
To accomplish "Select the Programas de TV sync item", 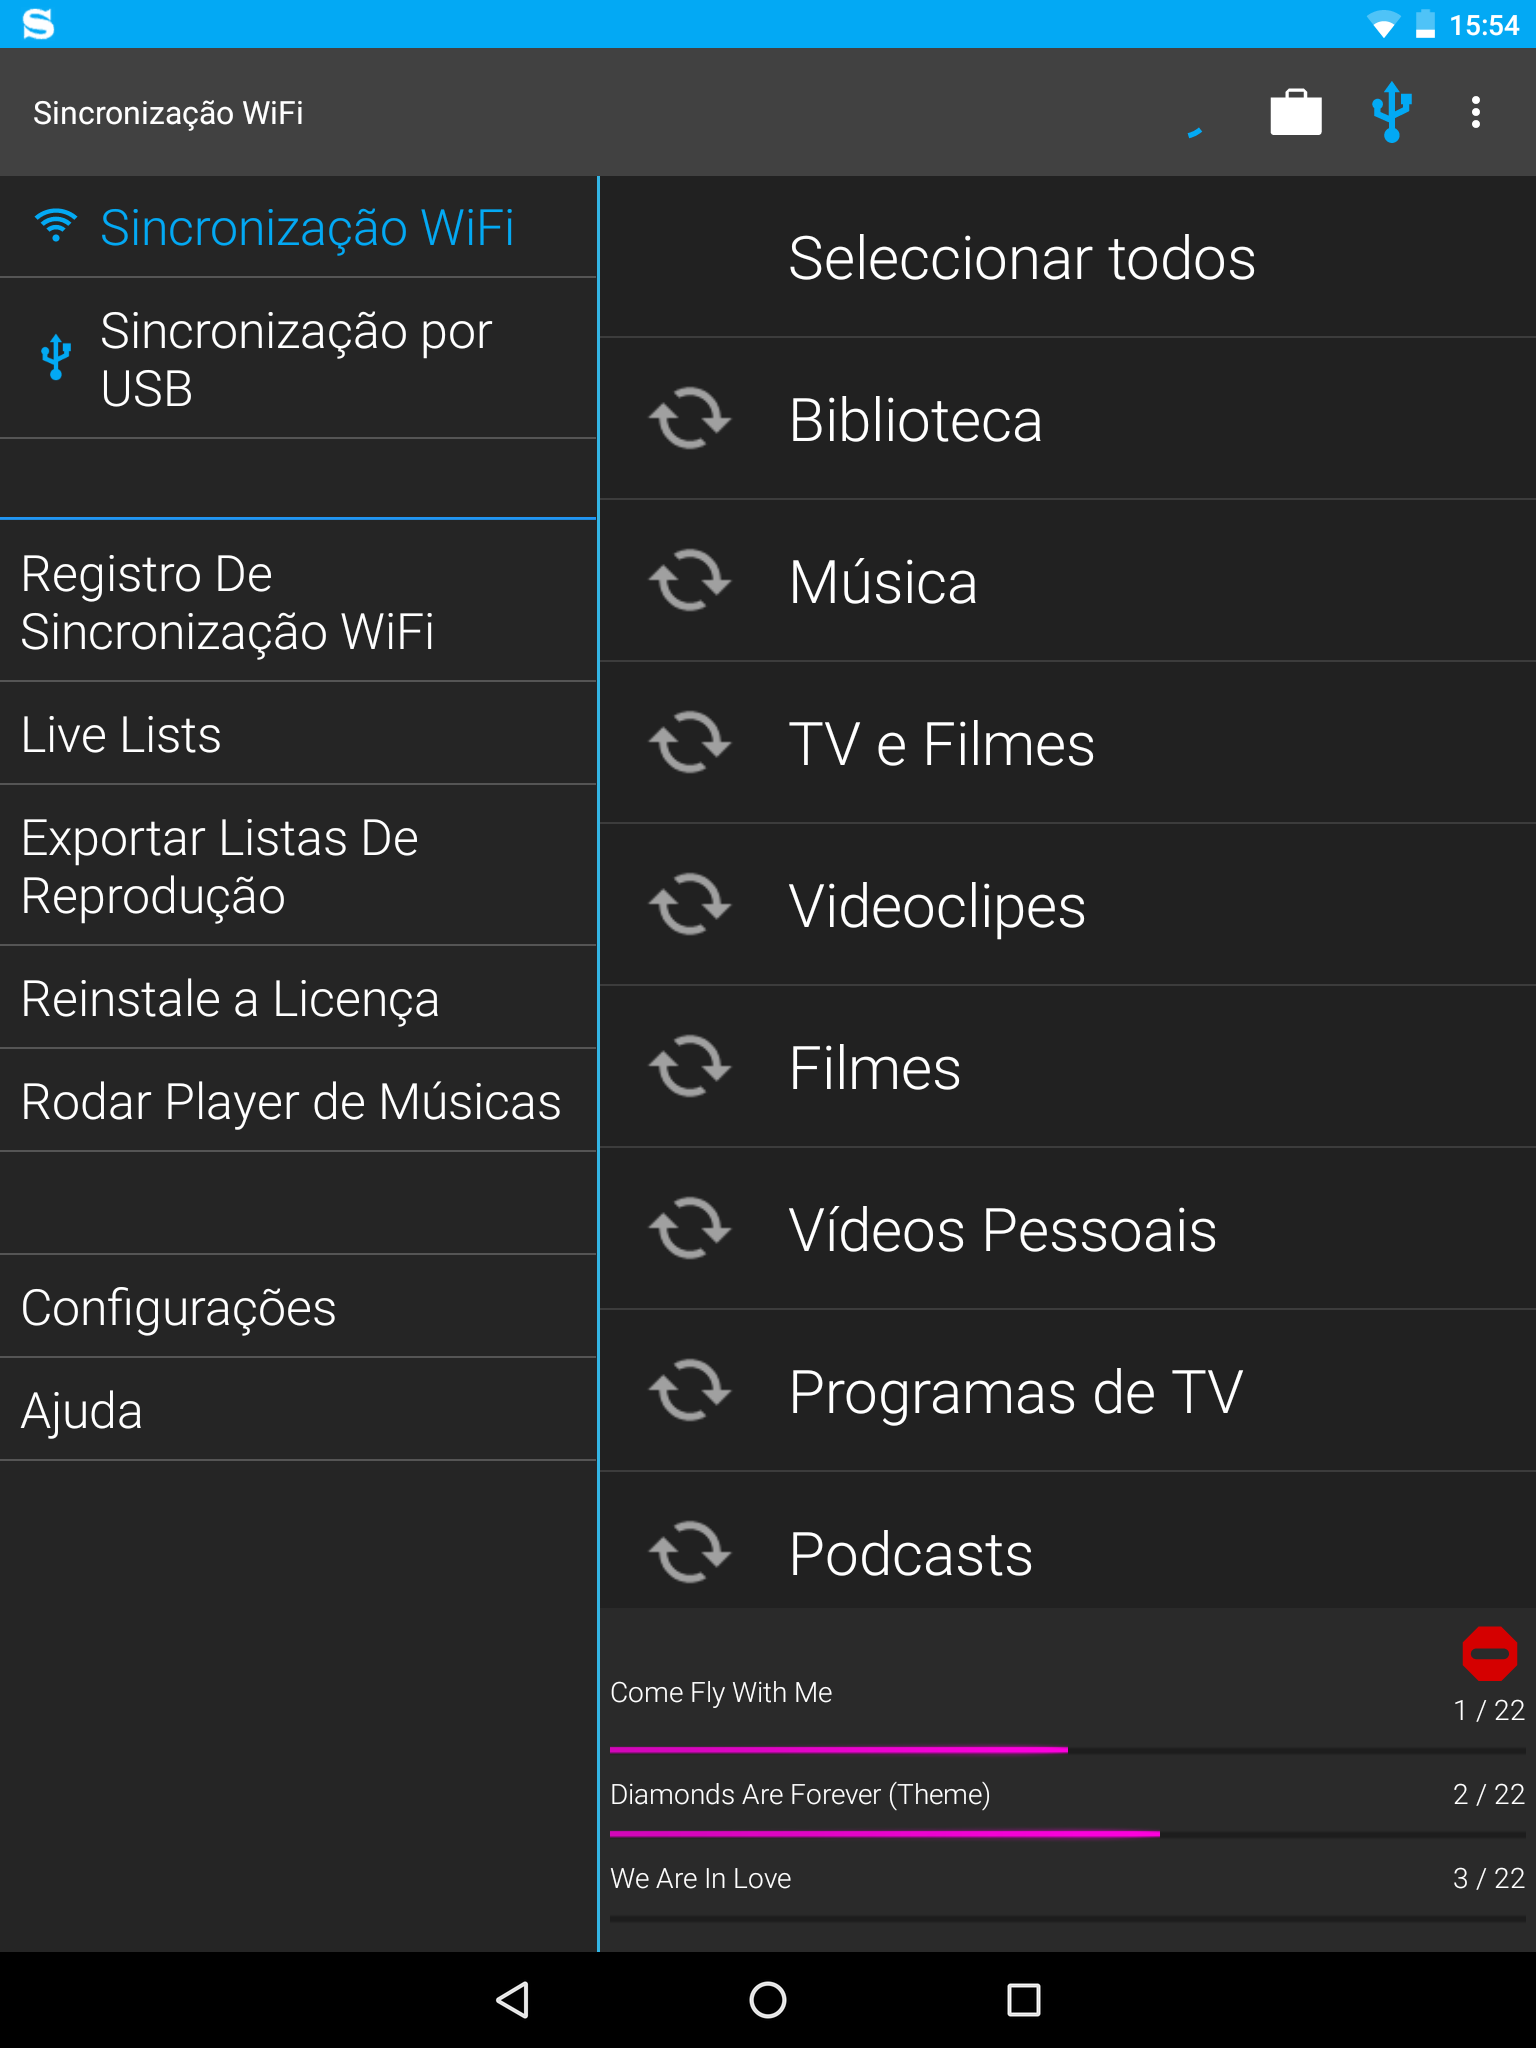I will point(1068,1391).
